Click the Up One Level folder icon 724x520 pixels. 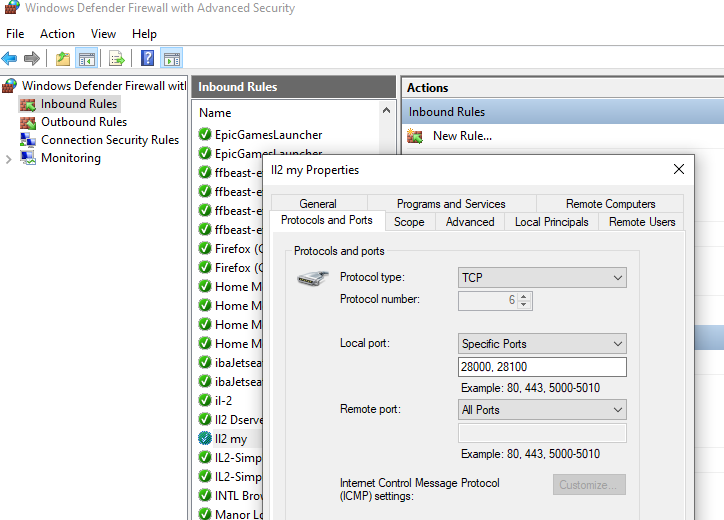(x=63, y=58)
